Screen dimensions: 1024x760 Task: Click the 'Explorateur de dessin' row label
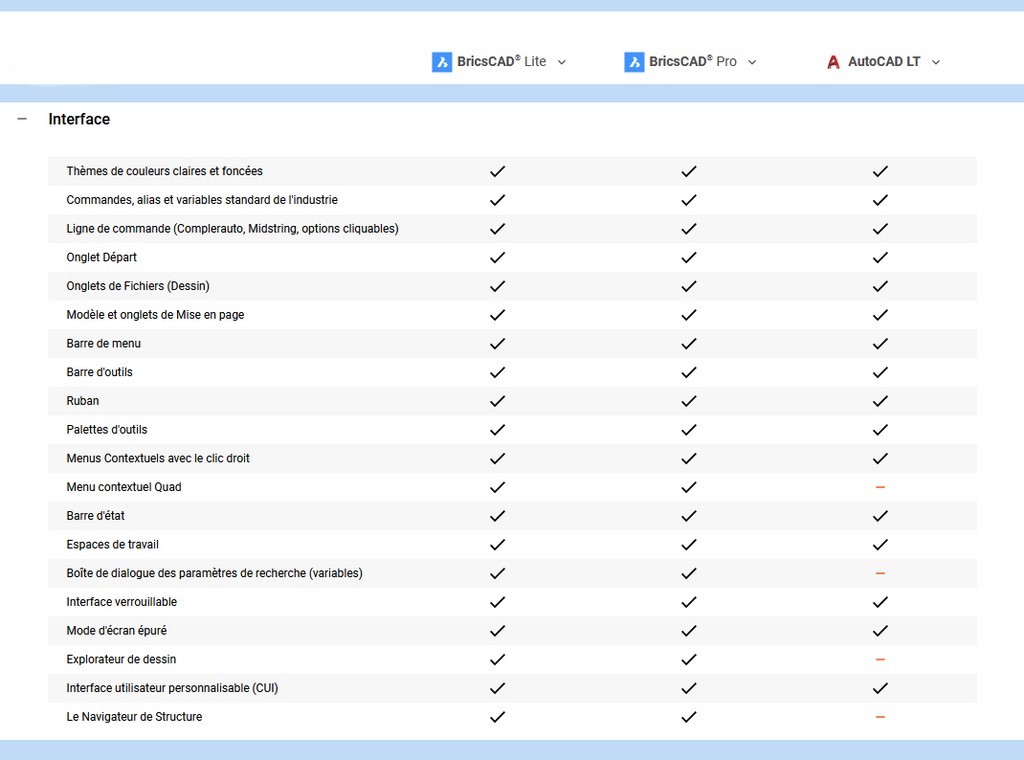[121, 659]
